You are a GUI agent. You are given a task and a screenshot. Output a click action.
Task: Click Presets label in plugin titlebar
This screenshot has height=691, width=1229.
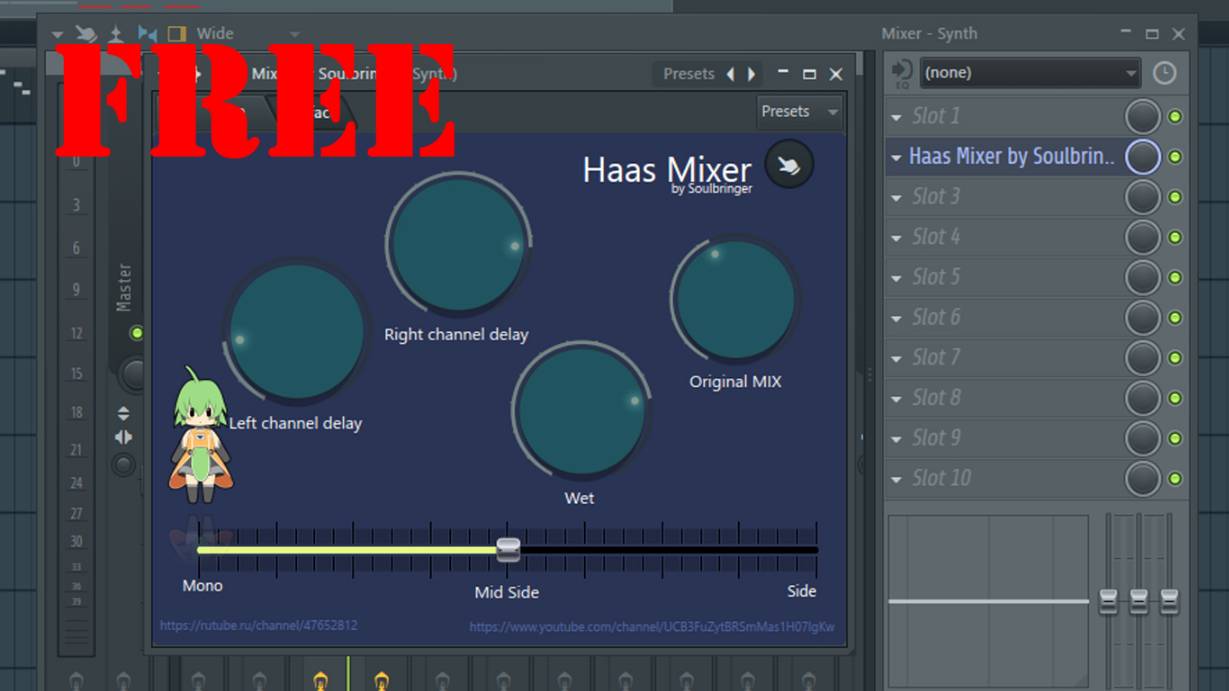[689, 74]
